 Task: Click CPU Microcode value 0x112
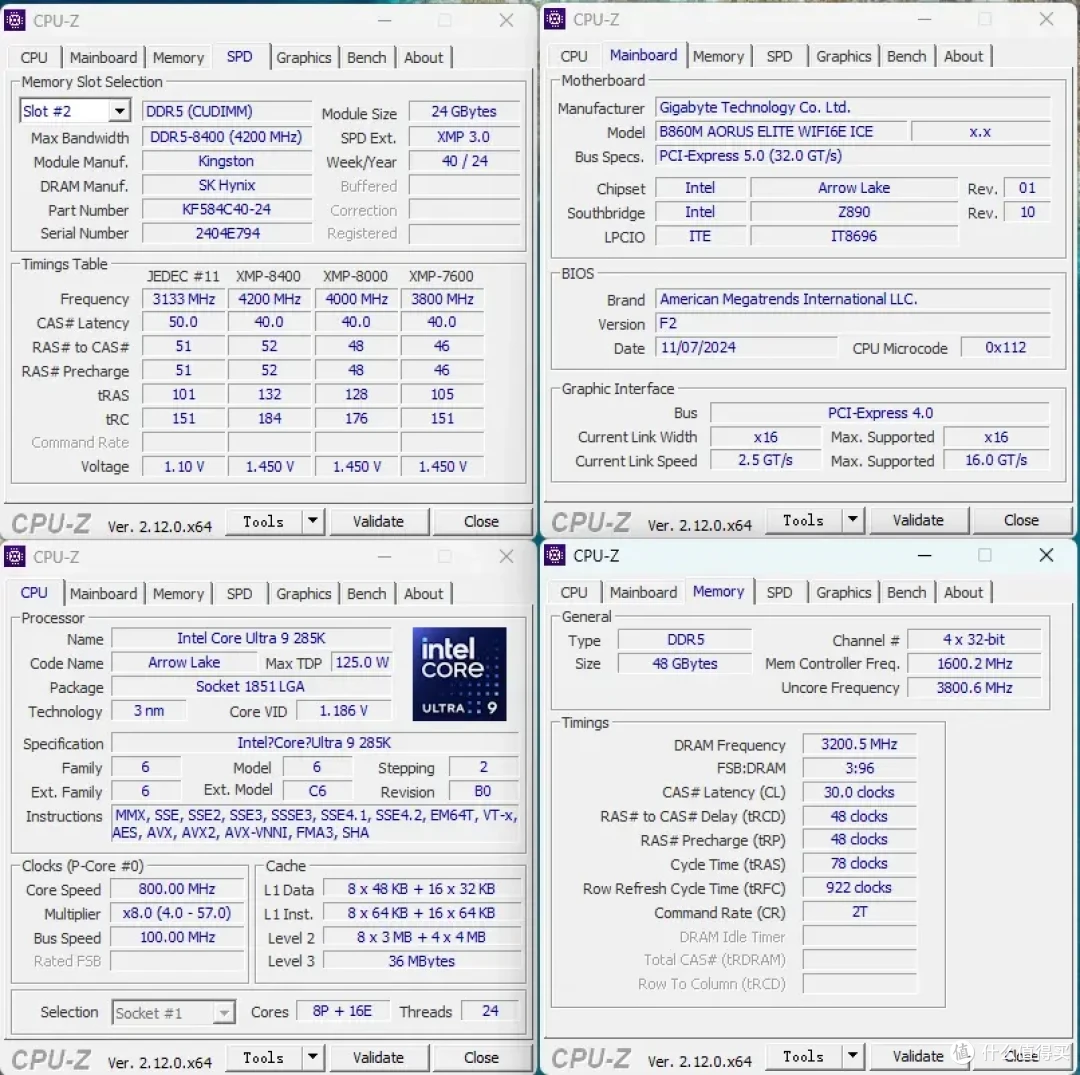pyautogui.click(x=1006, y=347)
